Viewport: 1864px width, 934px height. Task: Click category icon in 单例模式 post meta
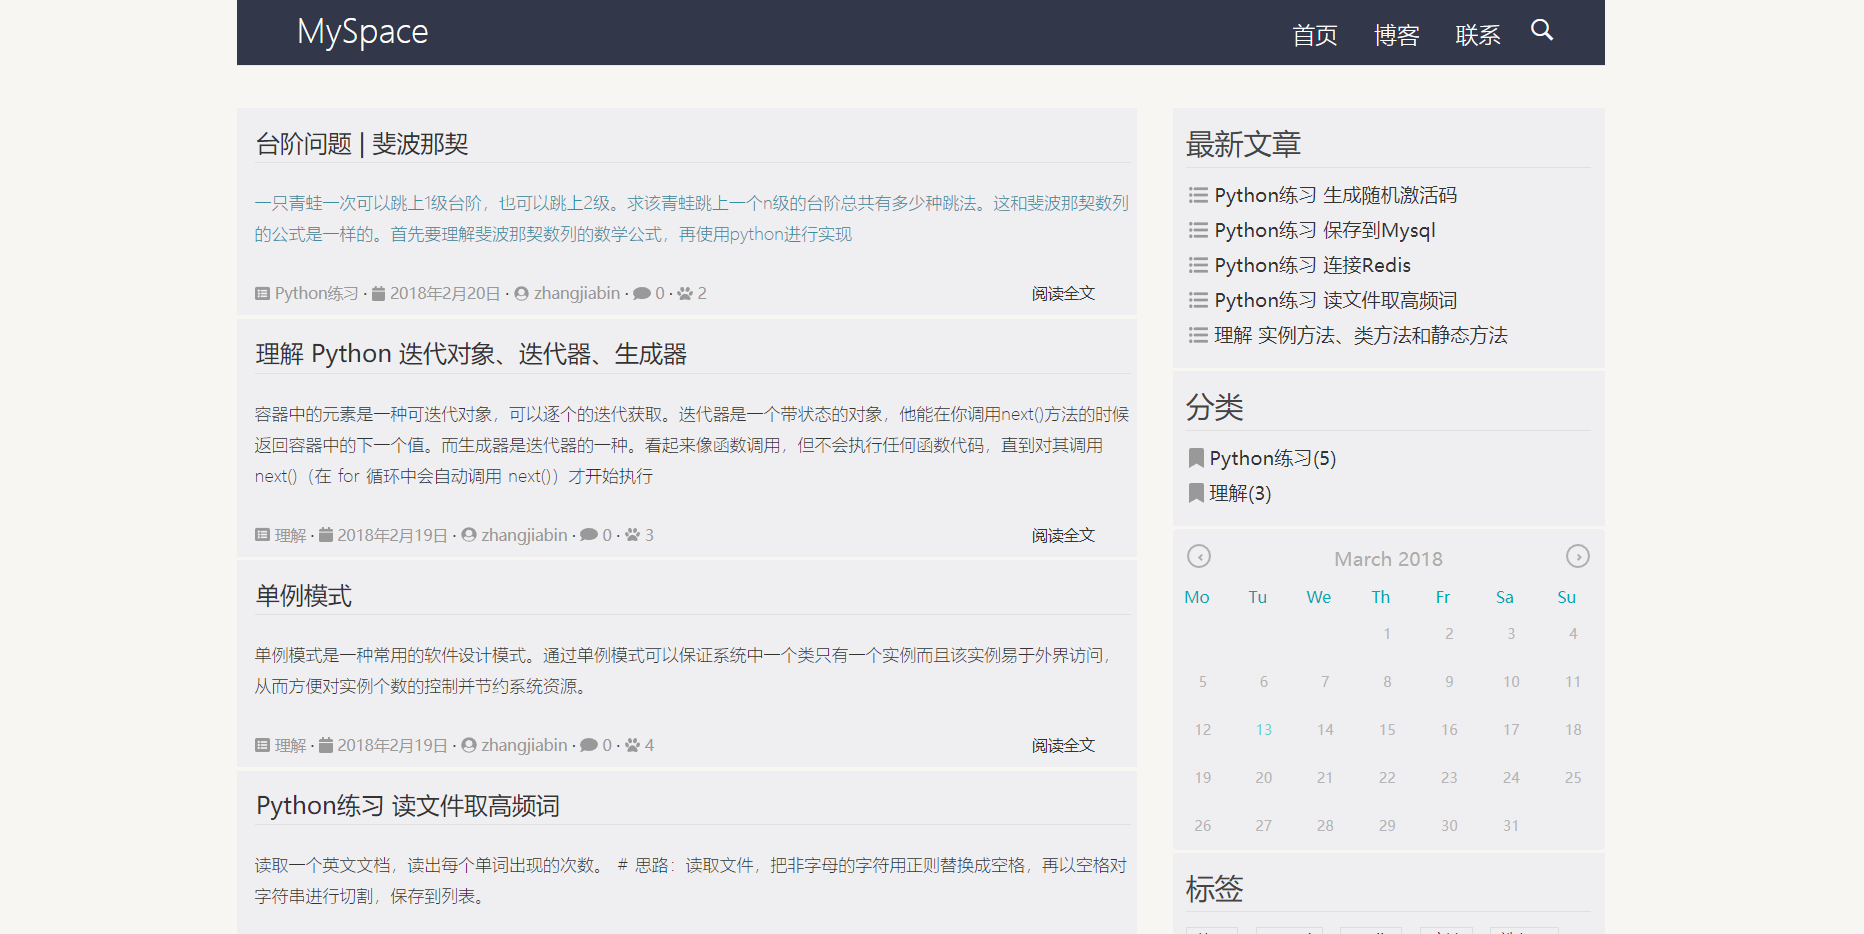(263, 746)
